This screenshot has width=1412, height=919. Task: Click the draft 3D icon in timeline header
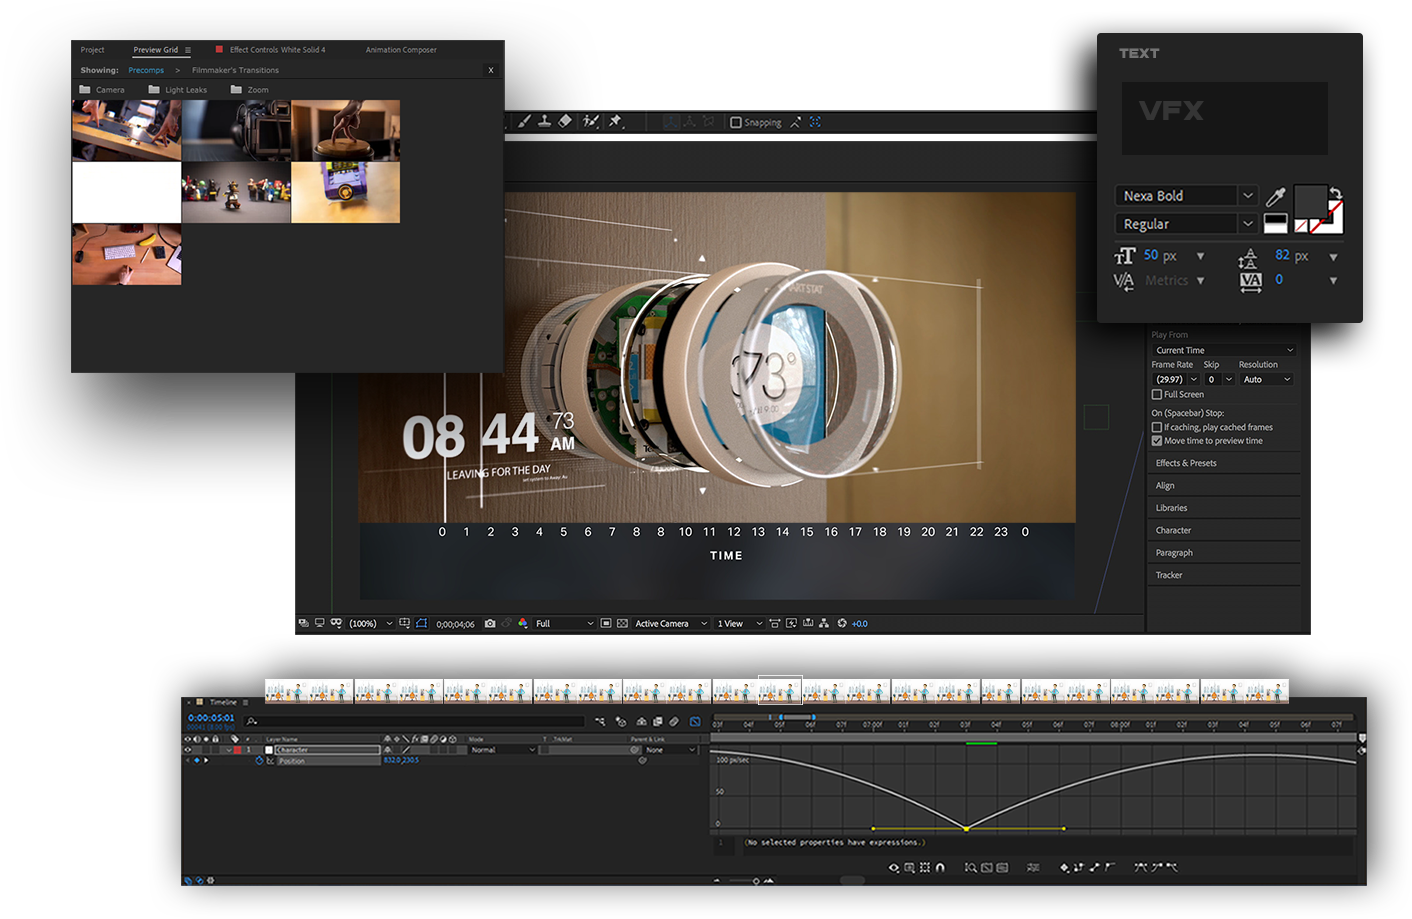(x=620, y=721)
